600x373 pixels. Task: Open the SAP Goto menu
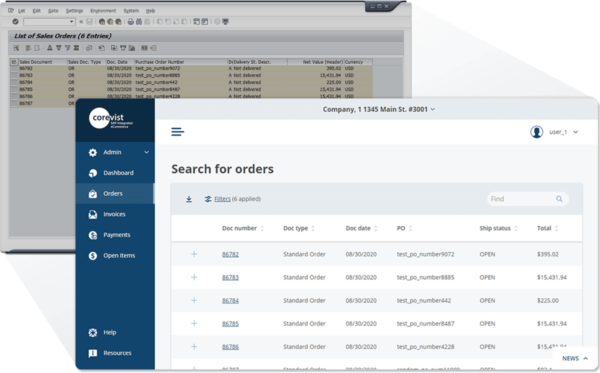(53, 11)
